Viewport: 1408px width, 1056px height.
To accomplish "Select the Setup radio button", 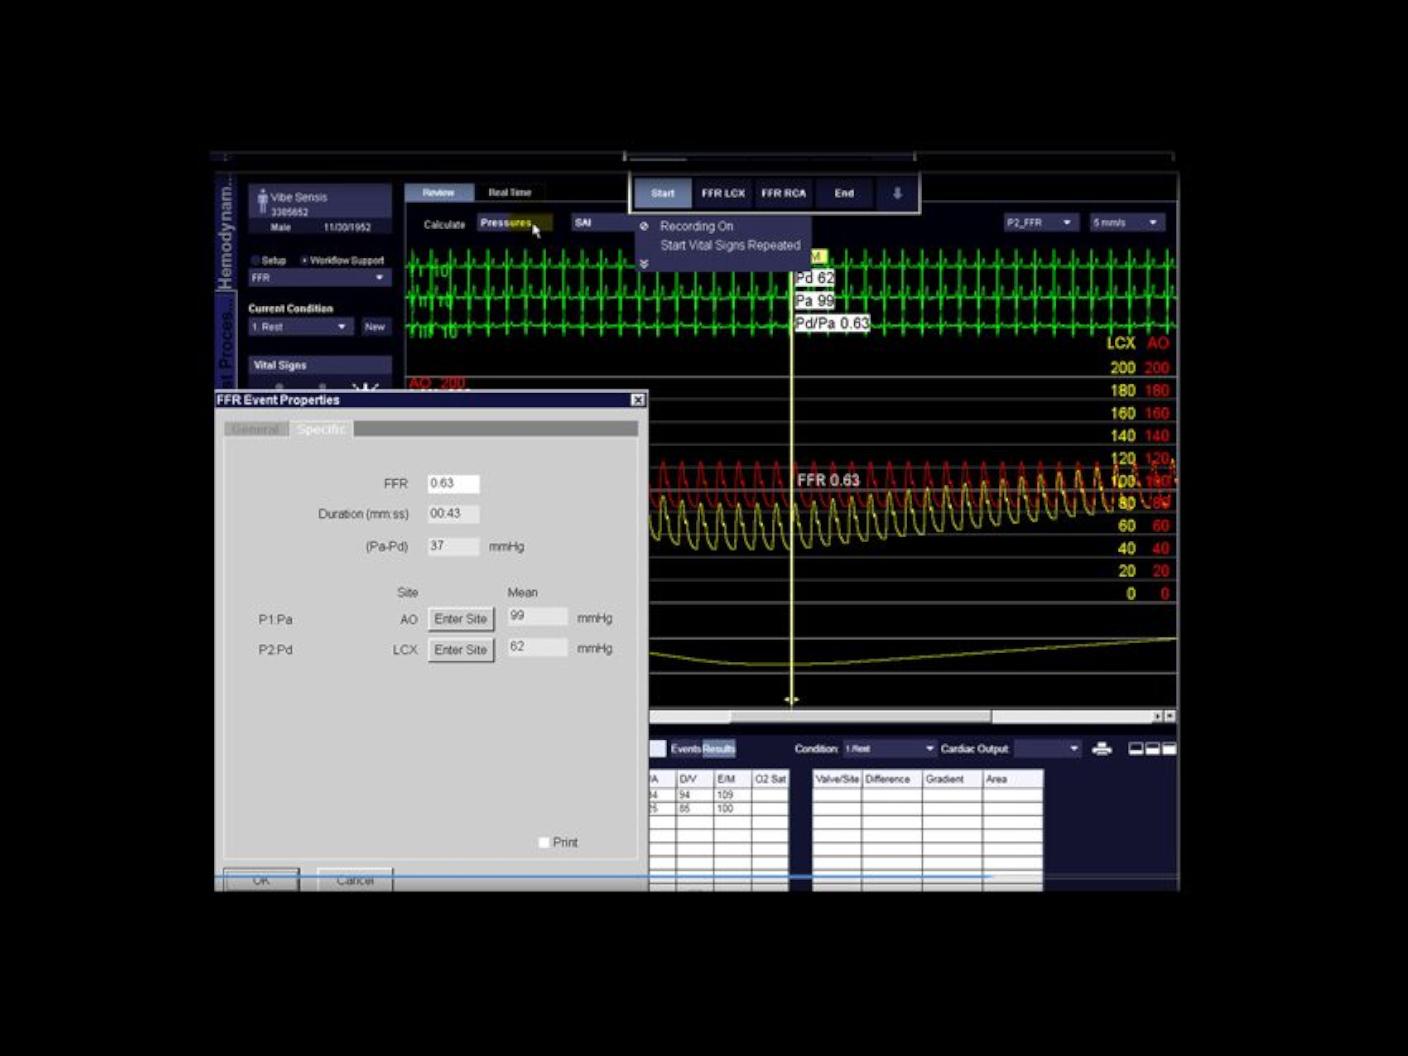I will tap(255, 260).
